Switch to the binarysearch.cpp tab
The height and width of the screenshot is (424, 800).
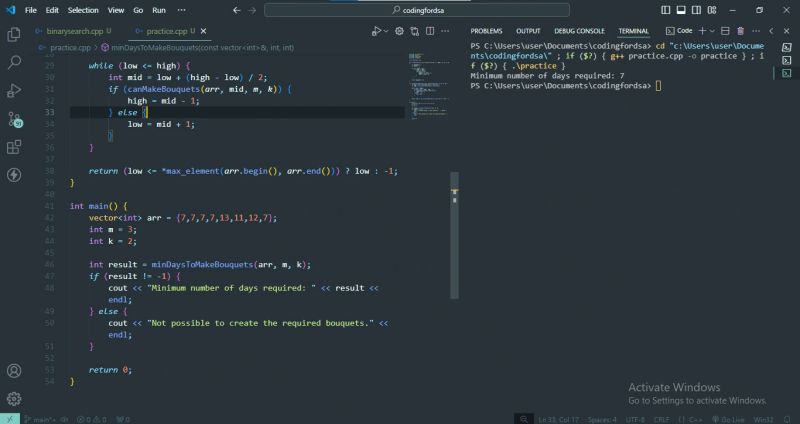[x=70, y=31]
